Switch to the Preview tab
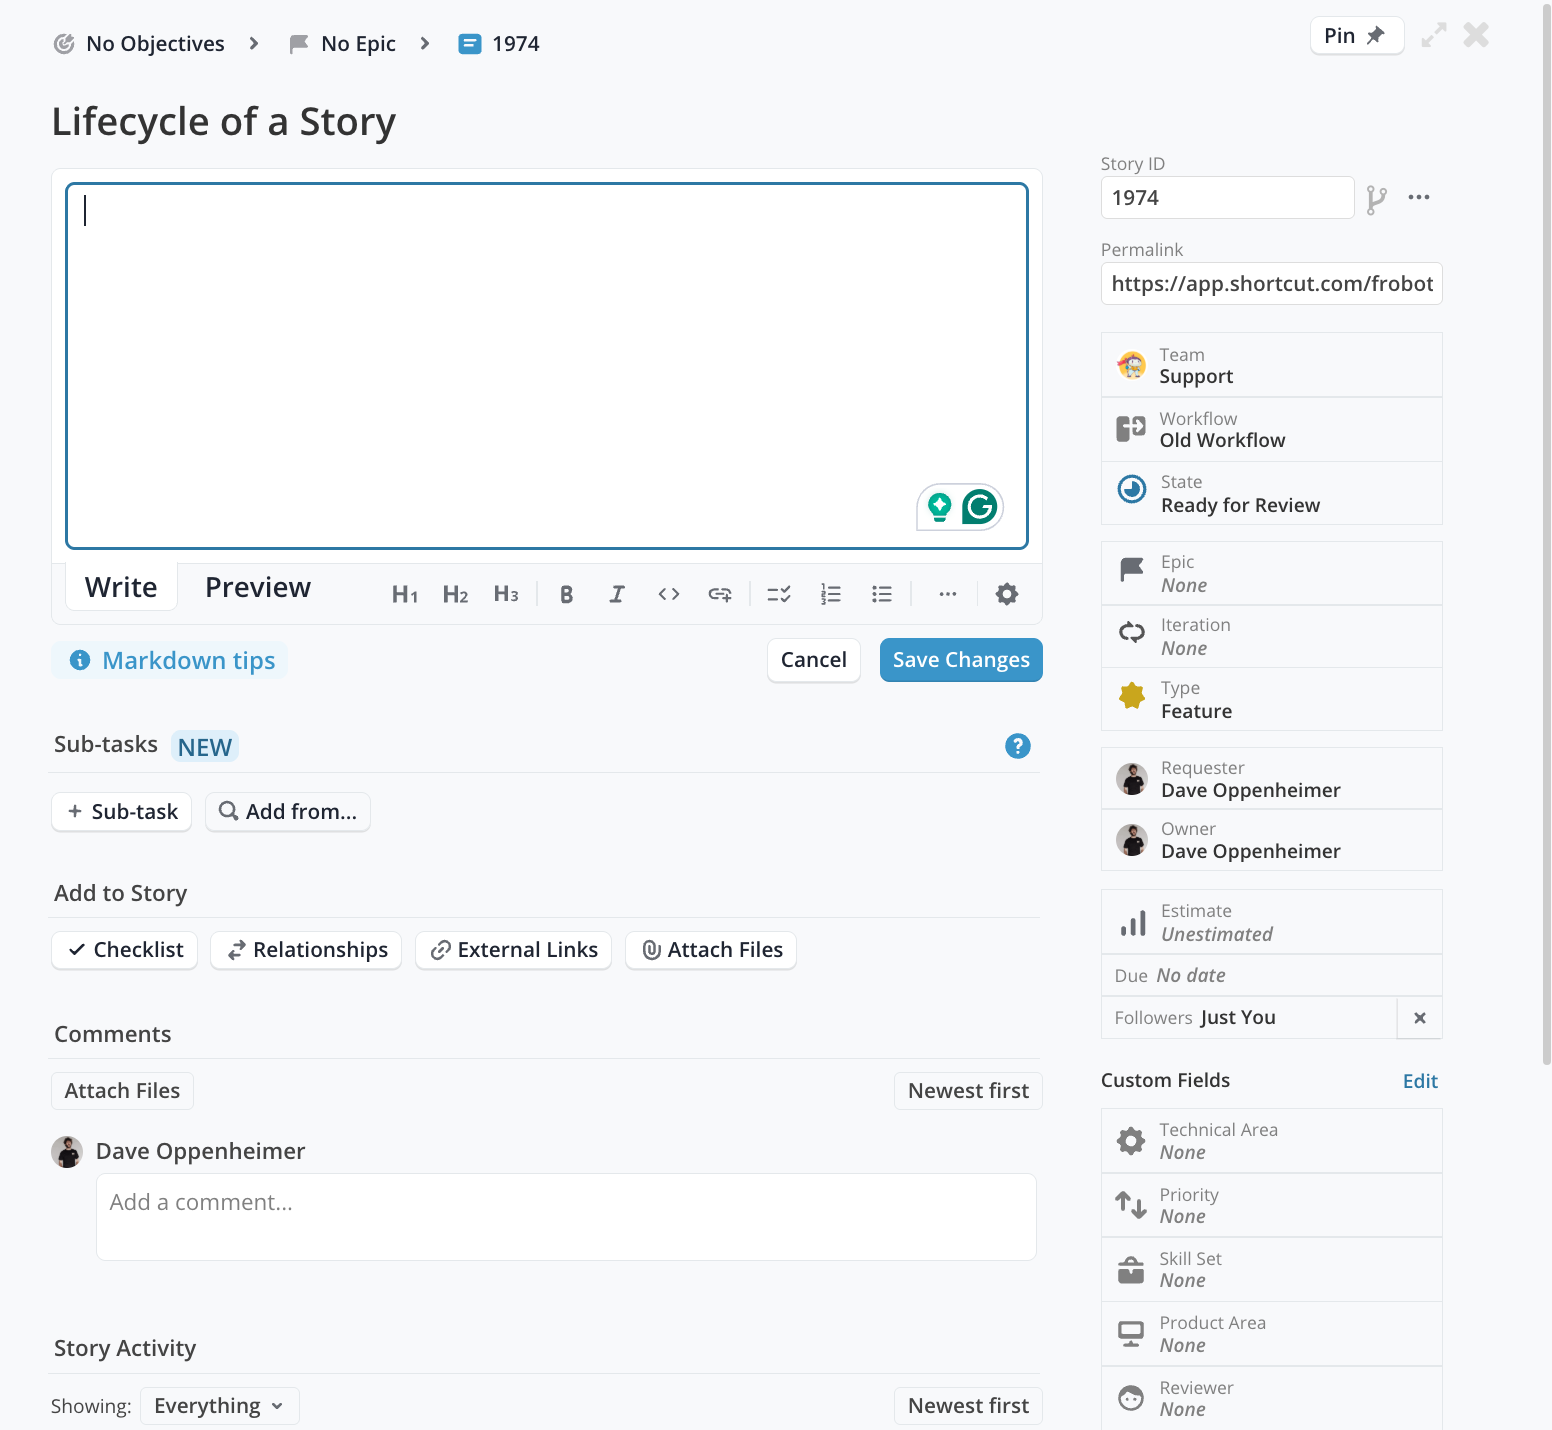 [x=258, y=588]
